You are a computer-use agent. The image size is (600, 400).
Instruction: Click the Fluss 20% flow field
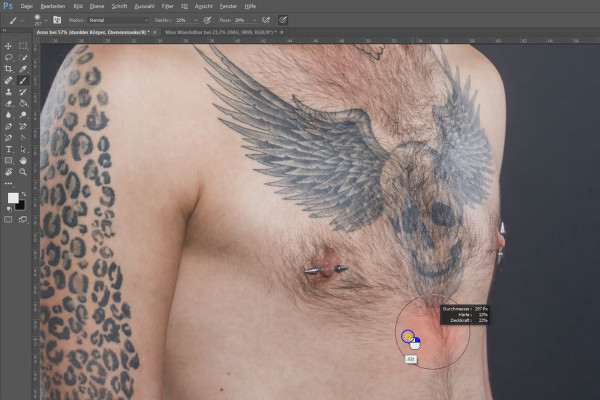tap(242, 20)
